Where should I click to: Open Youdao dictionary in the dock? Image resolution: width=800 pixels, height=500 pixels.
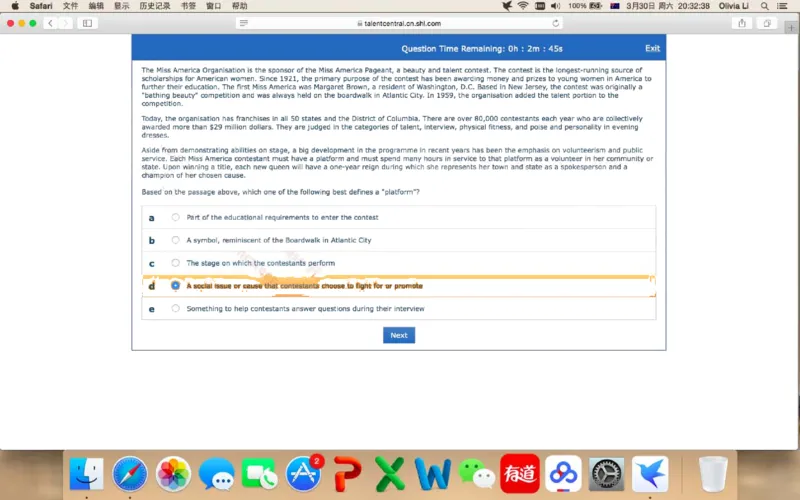[x=520, y=473]
